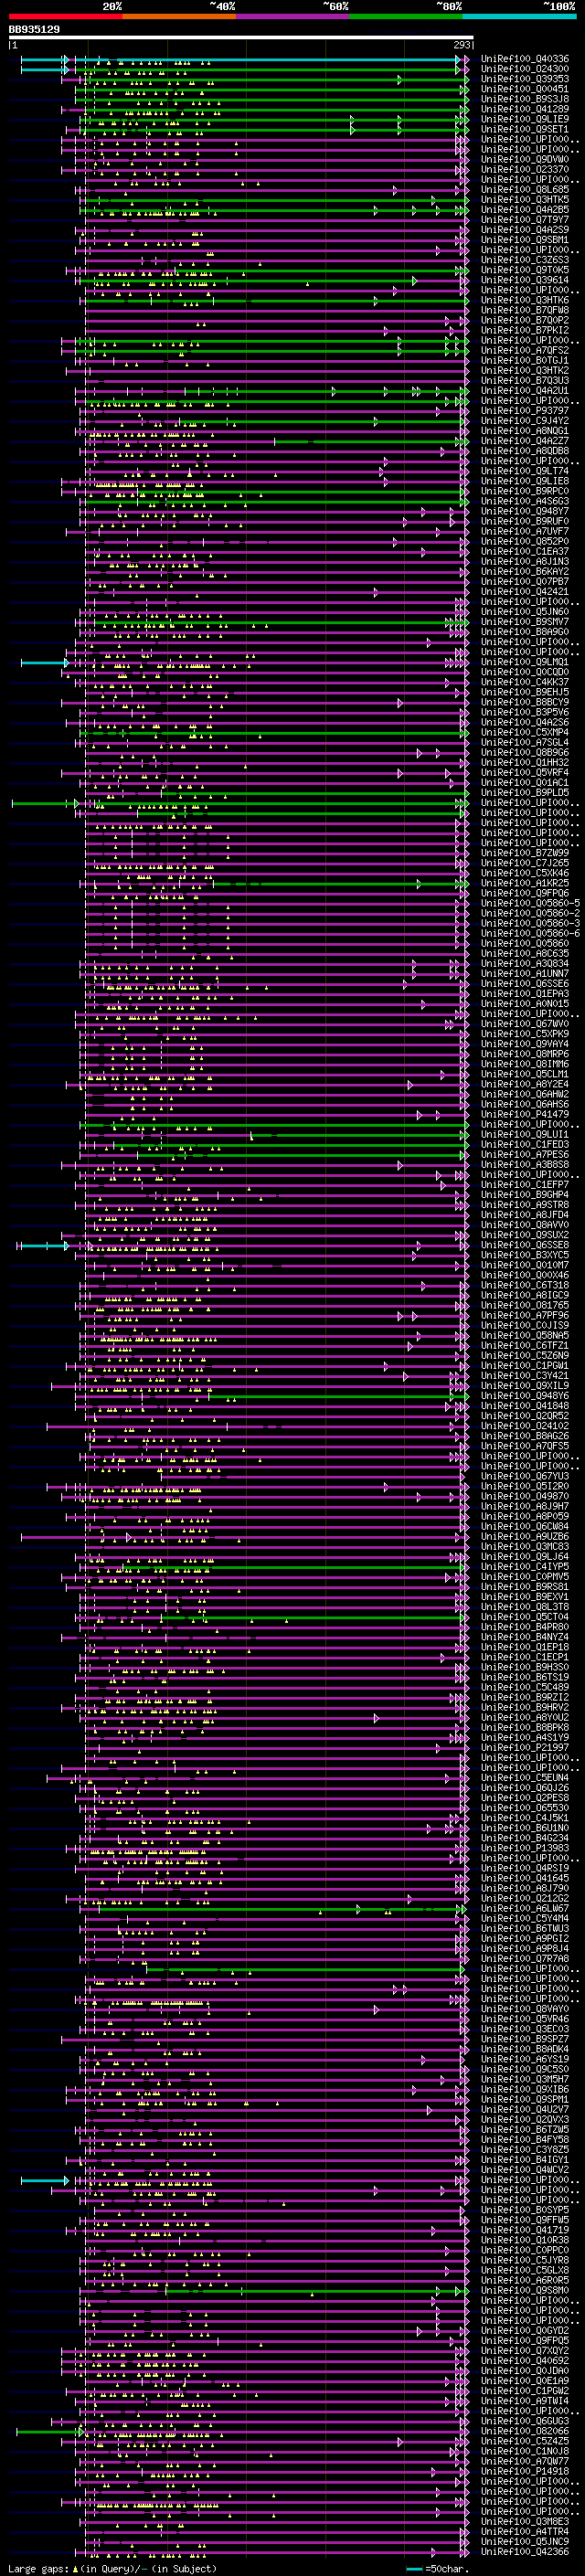
Task: Select the UniRef100_Q05860-5 label
Action: pyautogui.click(x=531, y=903)
